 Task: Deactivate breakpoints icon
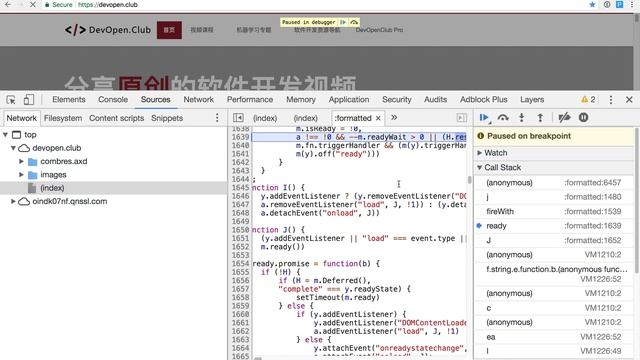tap(564, 118)
